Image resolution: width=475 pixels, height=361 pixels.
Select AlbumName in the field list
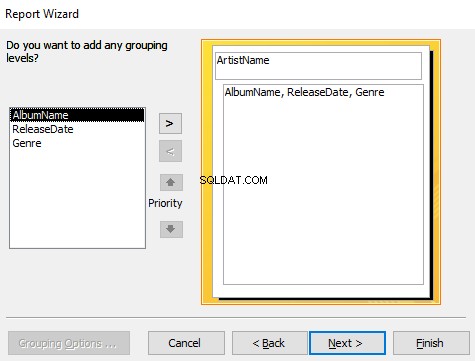click(77, 115)
